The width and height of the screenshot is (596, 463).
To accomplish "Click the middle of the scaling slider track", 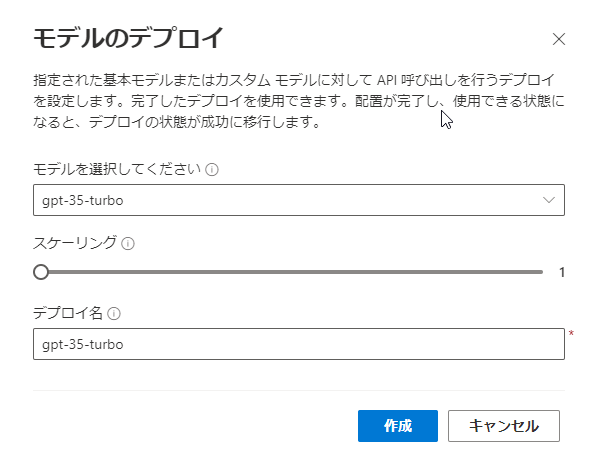I will point(292,272).
